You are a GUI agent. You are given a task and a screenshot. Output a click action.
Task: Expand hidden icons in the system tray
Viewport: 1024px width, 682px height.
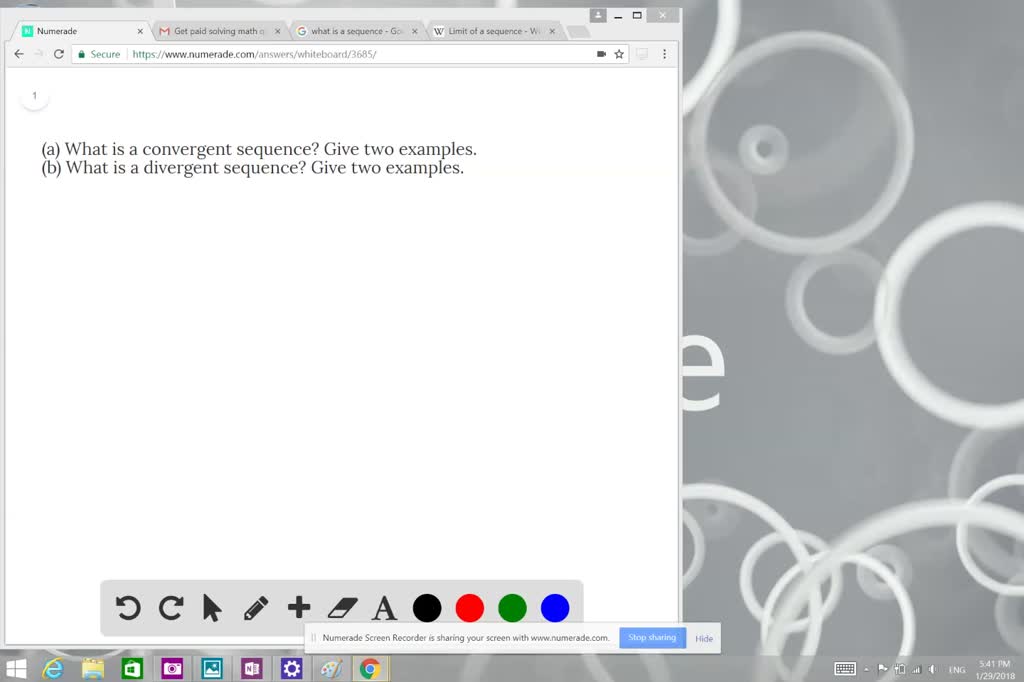click(x=866, y=668)
